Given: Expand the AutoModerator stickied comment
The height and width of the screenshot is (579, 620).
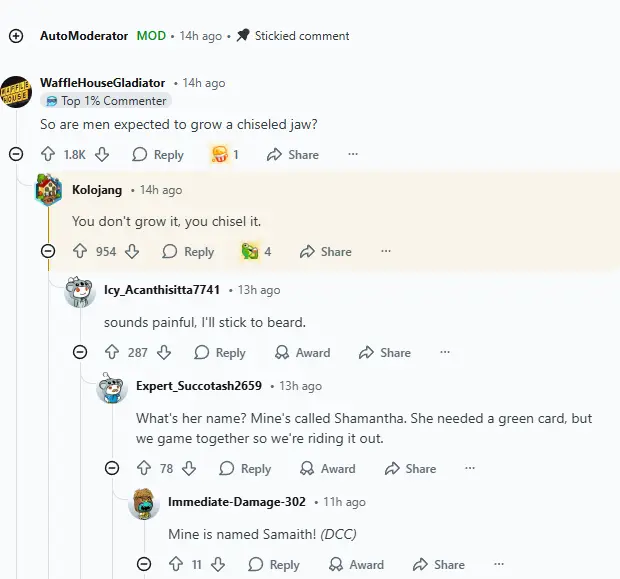Looking at the screenshot, I should pos(16,36).
